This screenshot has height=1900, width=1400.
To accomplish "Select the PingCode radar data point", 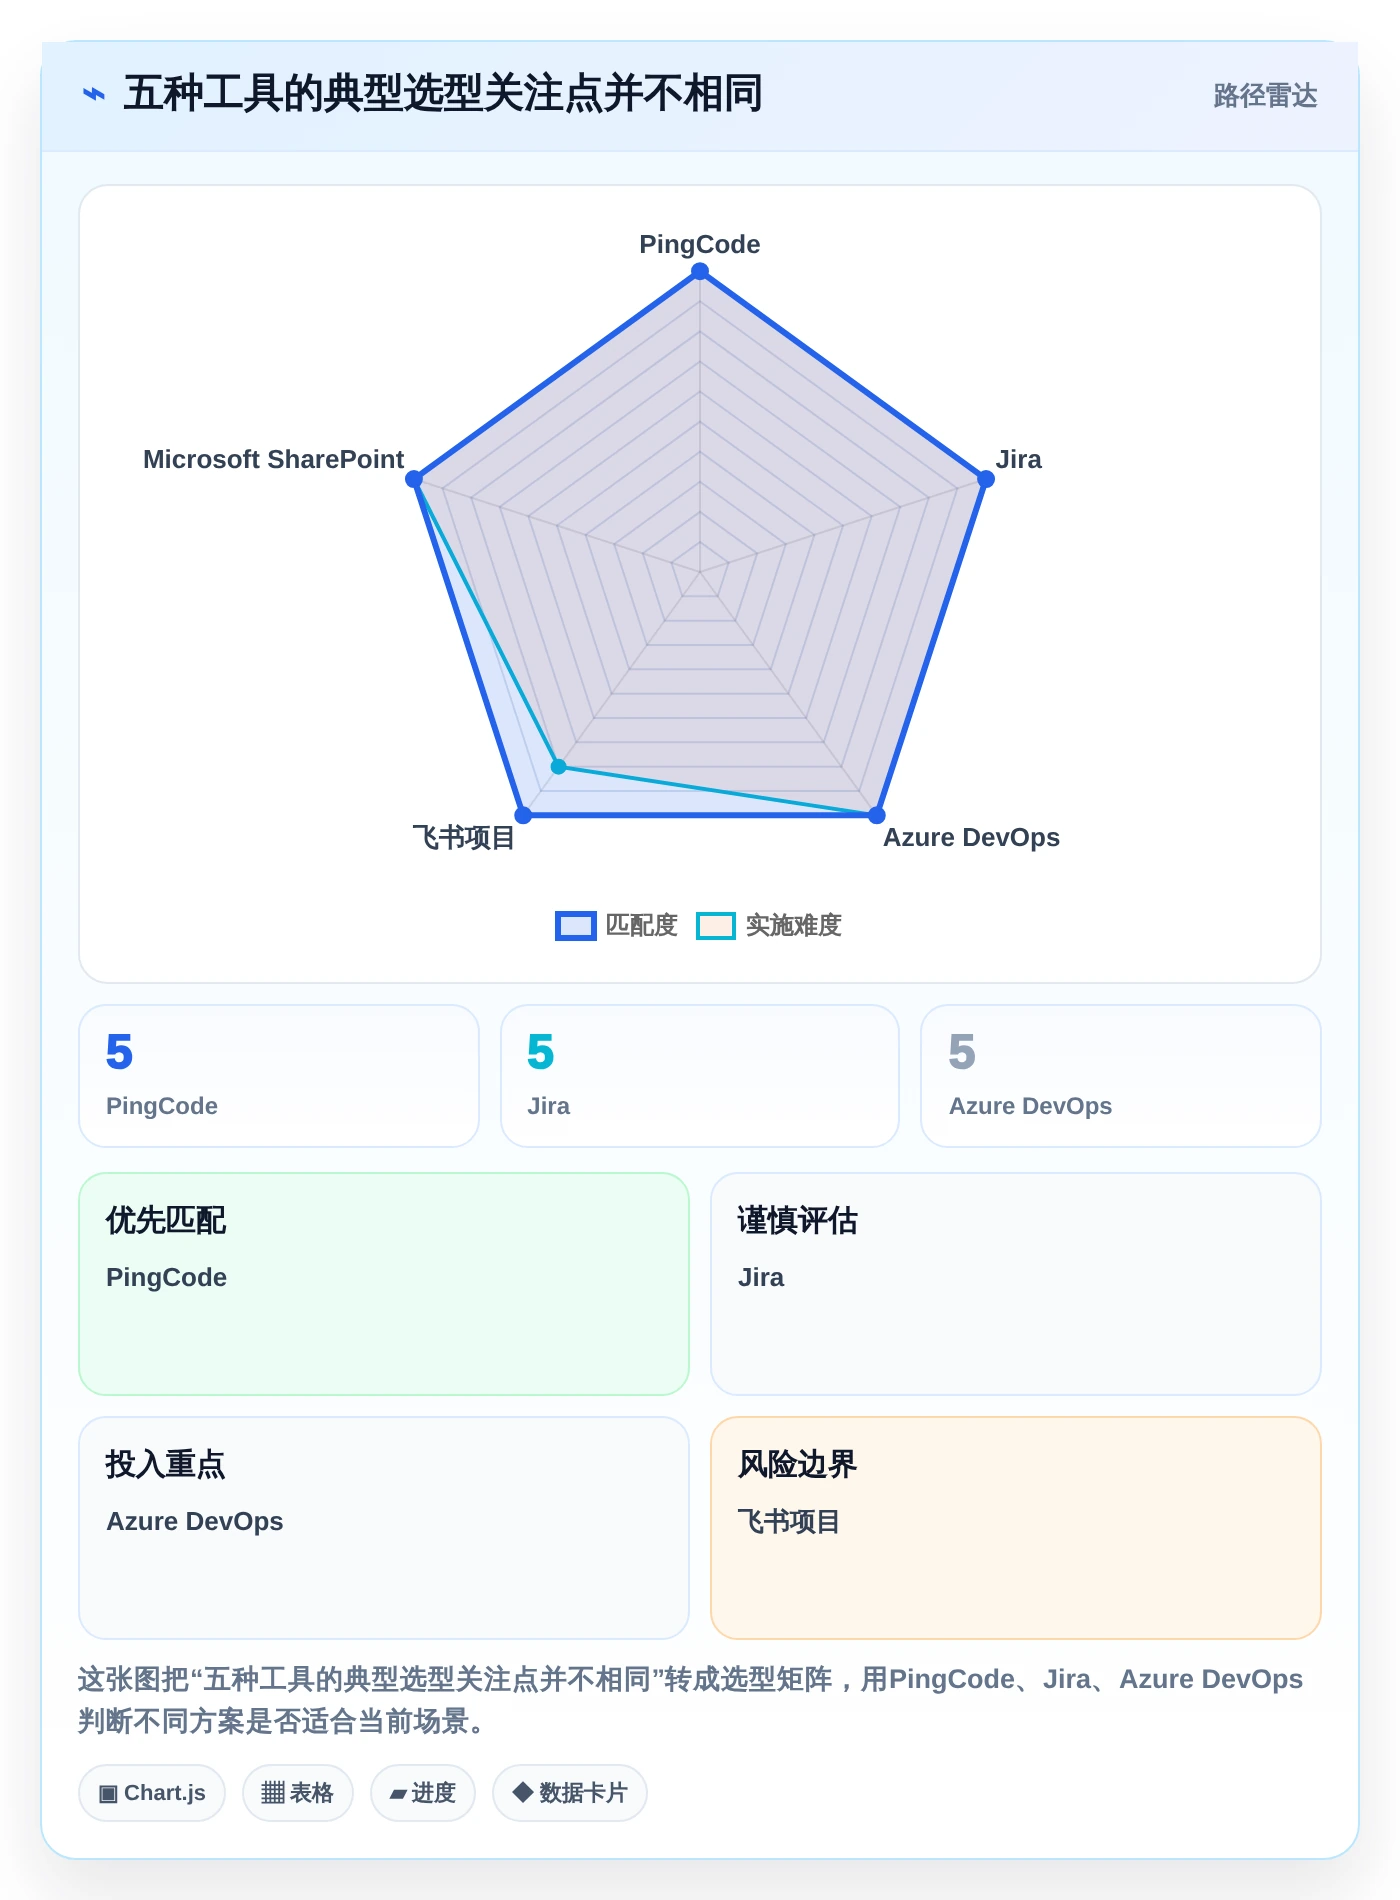I will tap(700, 272).
